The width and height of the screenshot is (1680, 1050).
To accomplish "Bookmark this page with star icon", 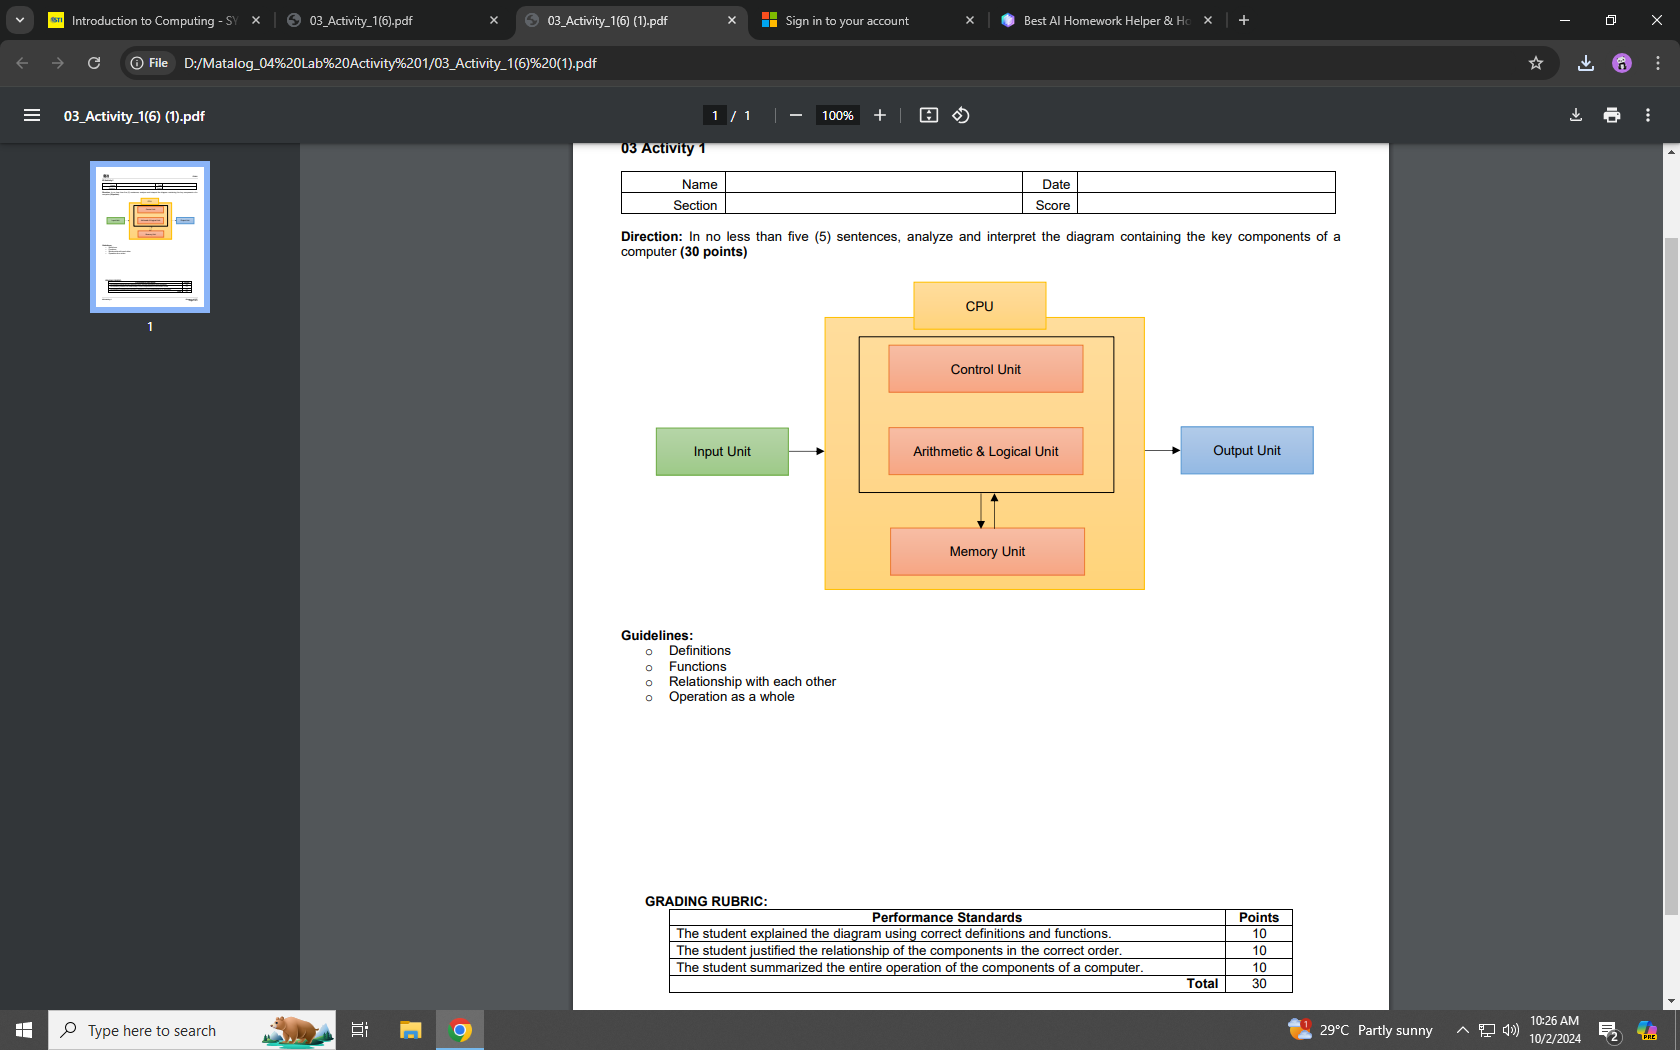I will point(1536,63).
